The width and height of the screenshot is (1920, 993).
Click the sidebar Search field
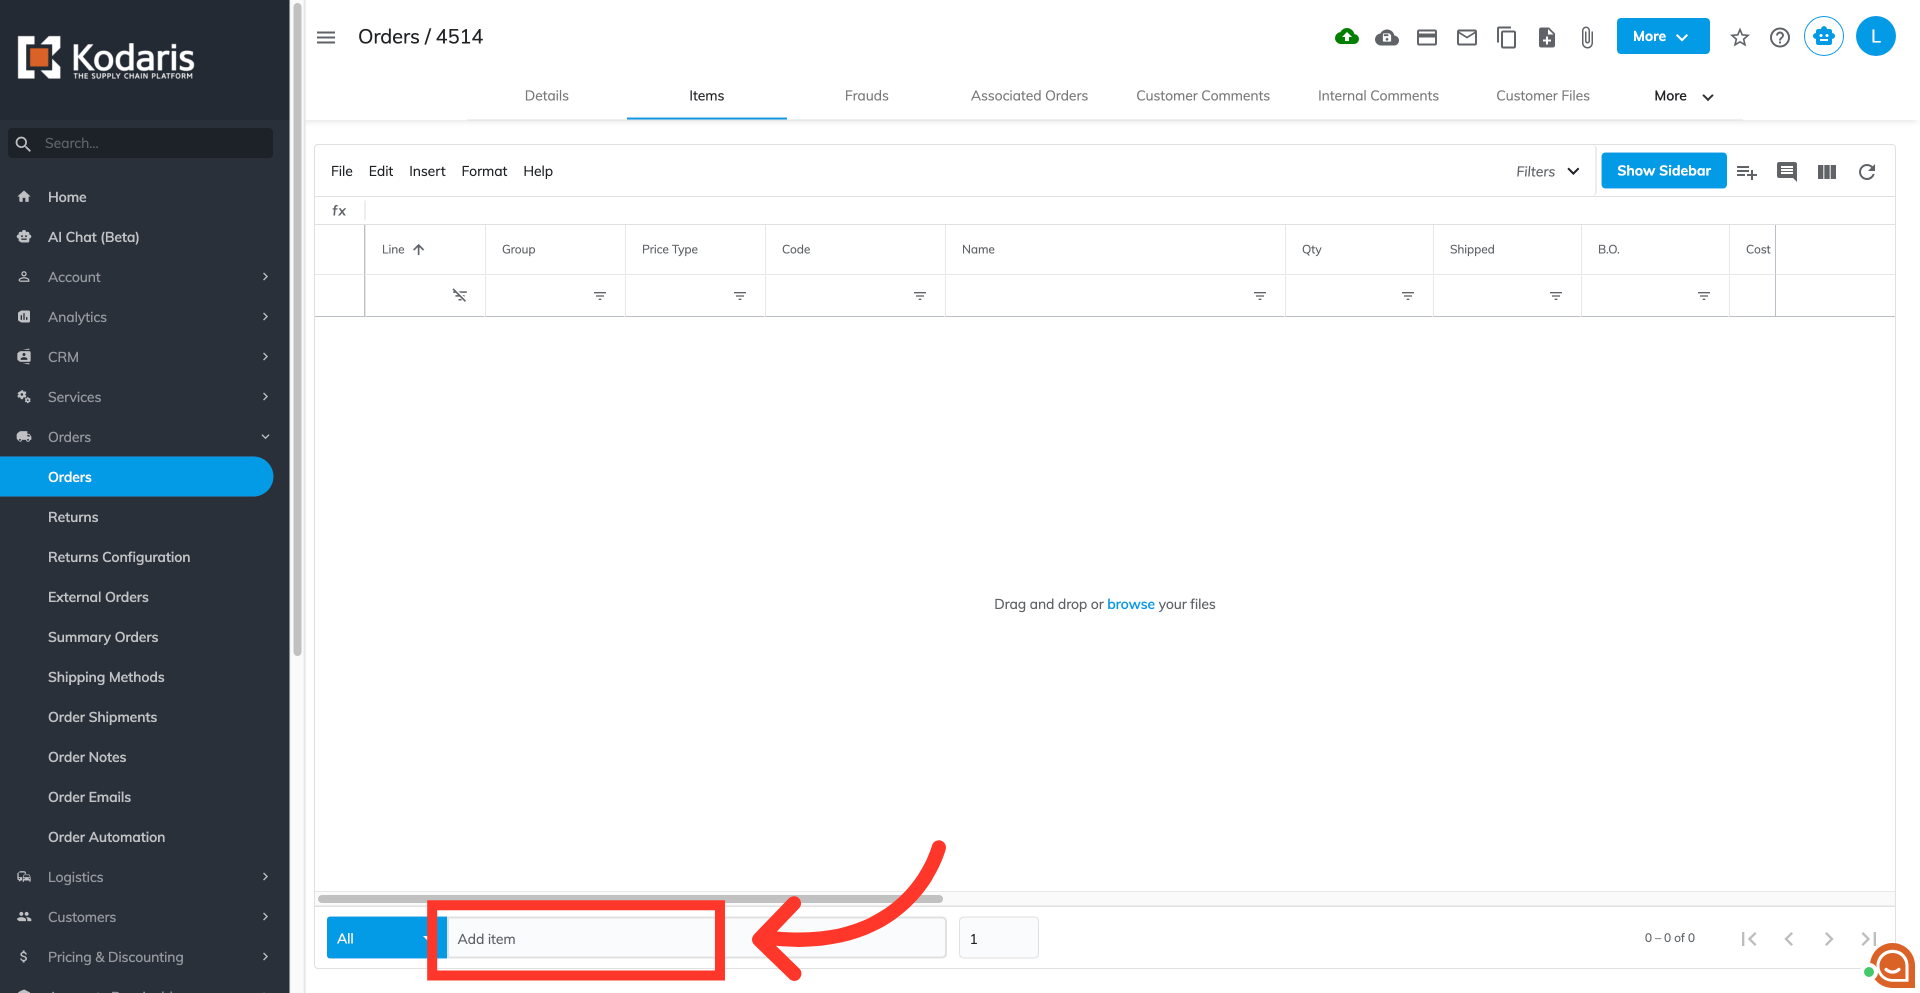[140, 143]
